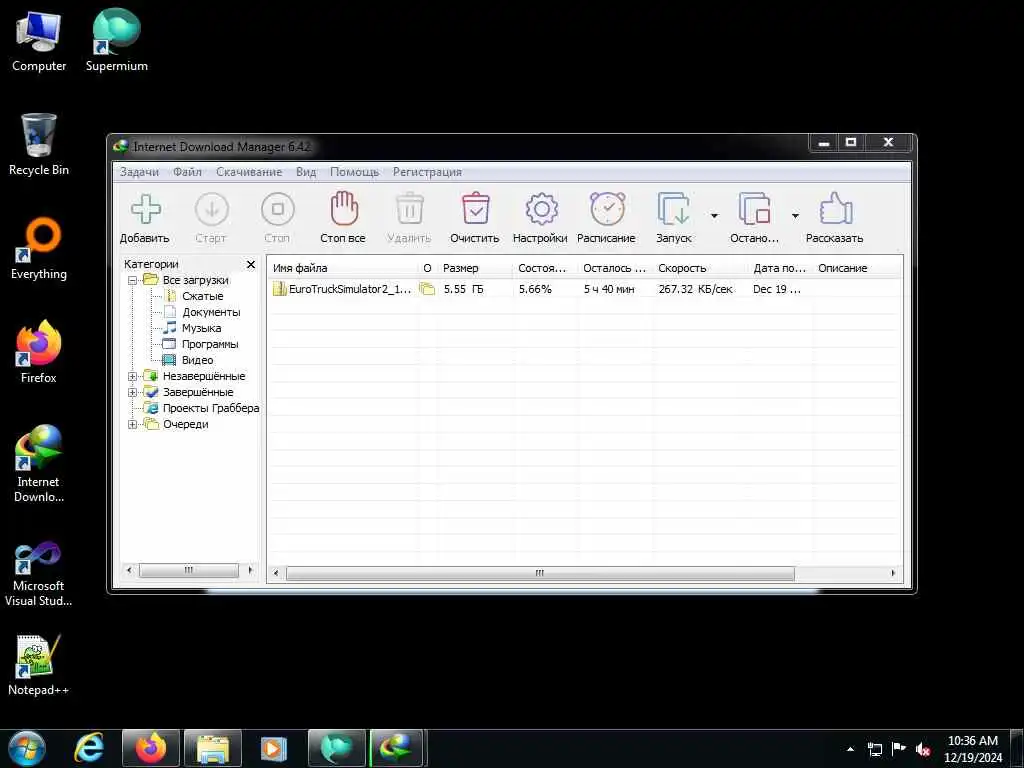
Task: Click the download list horizontal scrollbar thumb
Action: [x=540, y=573]
